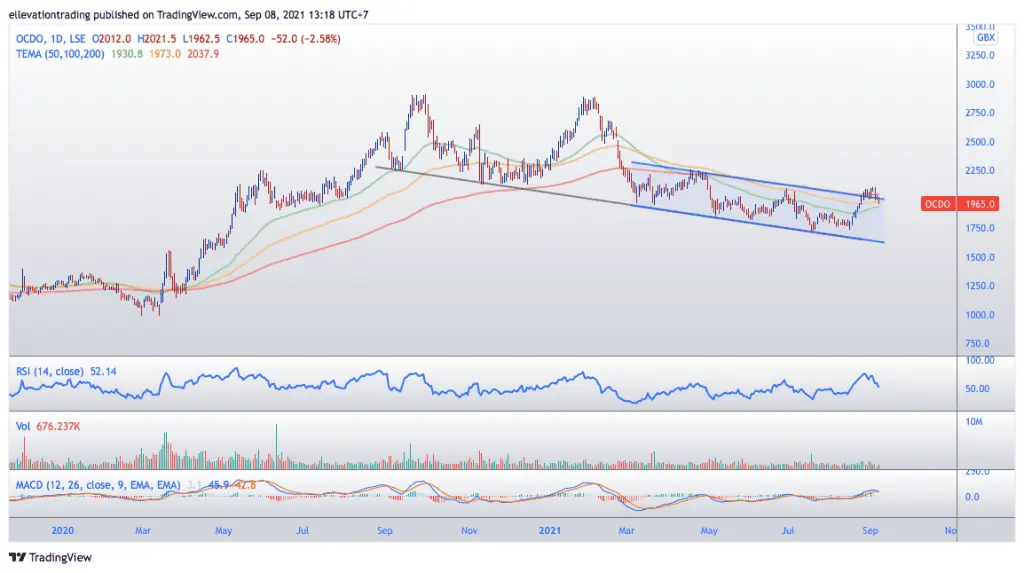Click the 50.00 level on the RSI axis
Viewport: 1024px width, 573px height.
(x=977, y=388)
